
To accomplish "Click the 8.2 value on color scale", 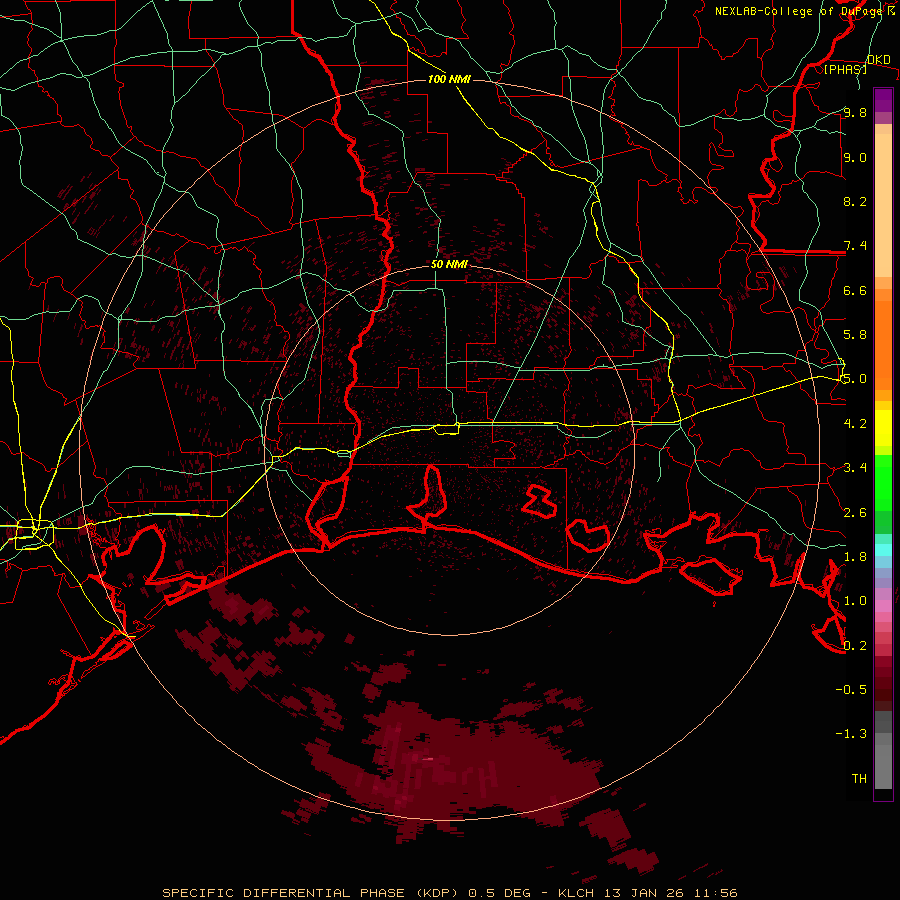I will (855, 201).
